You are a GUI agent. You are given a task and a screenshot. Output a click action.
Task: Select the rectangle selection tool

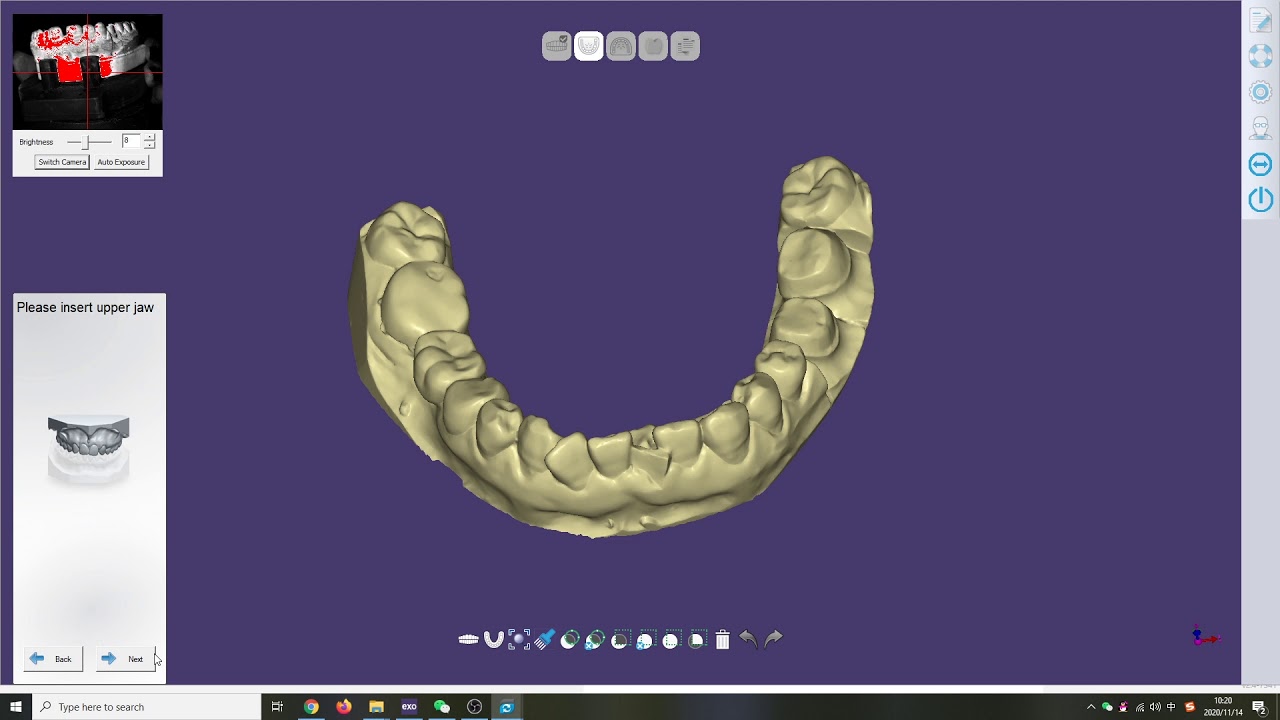coord(620,640)
